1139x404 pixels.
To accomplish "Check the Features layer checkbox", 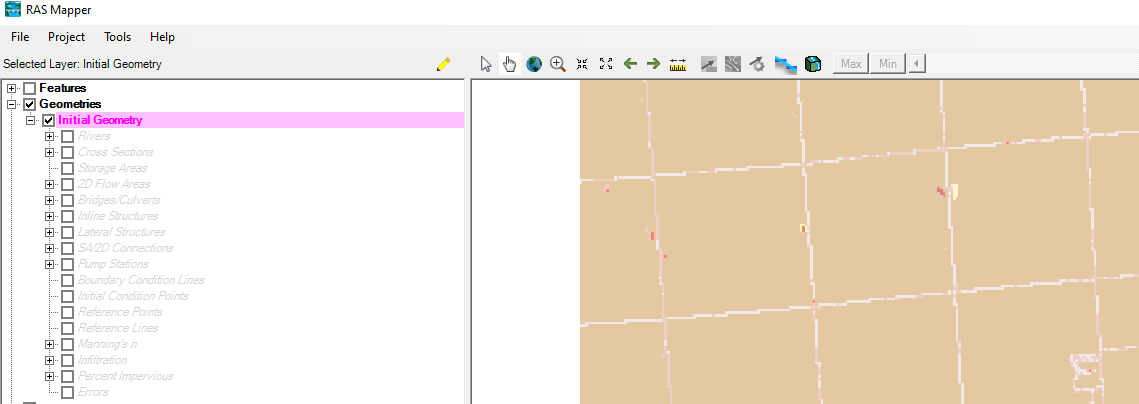I will [x=30, y=88].
